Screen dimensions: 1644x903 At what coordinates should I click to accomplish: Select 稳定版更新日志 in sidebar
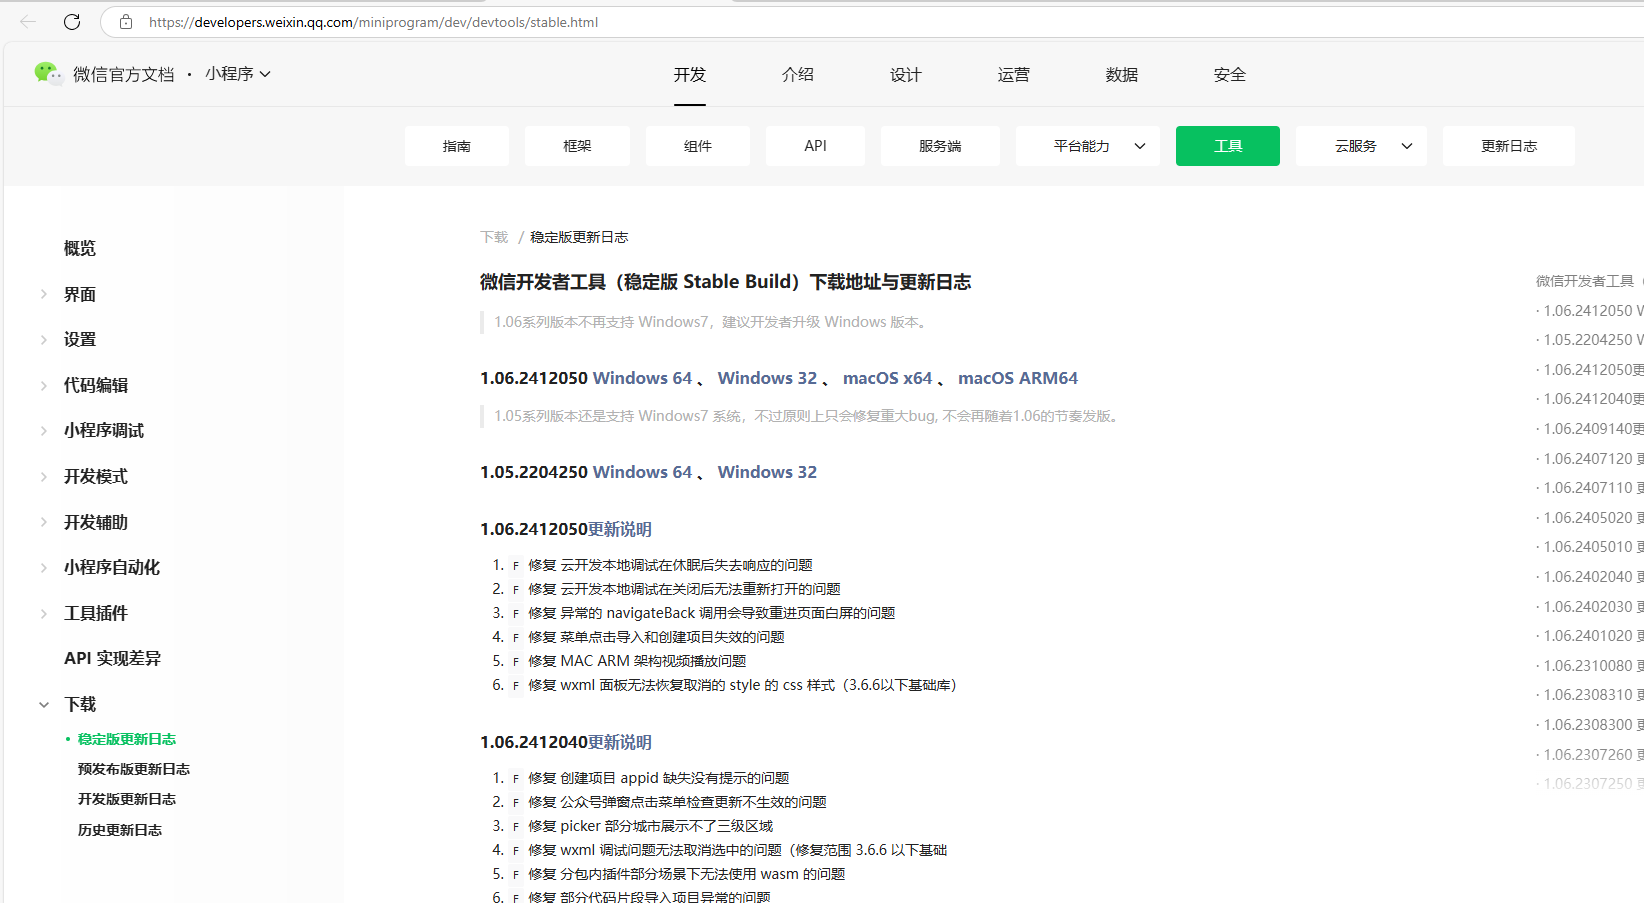point(127,739)
